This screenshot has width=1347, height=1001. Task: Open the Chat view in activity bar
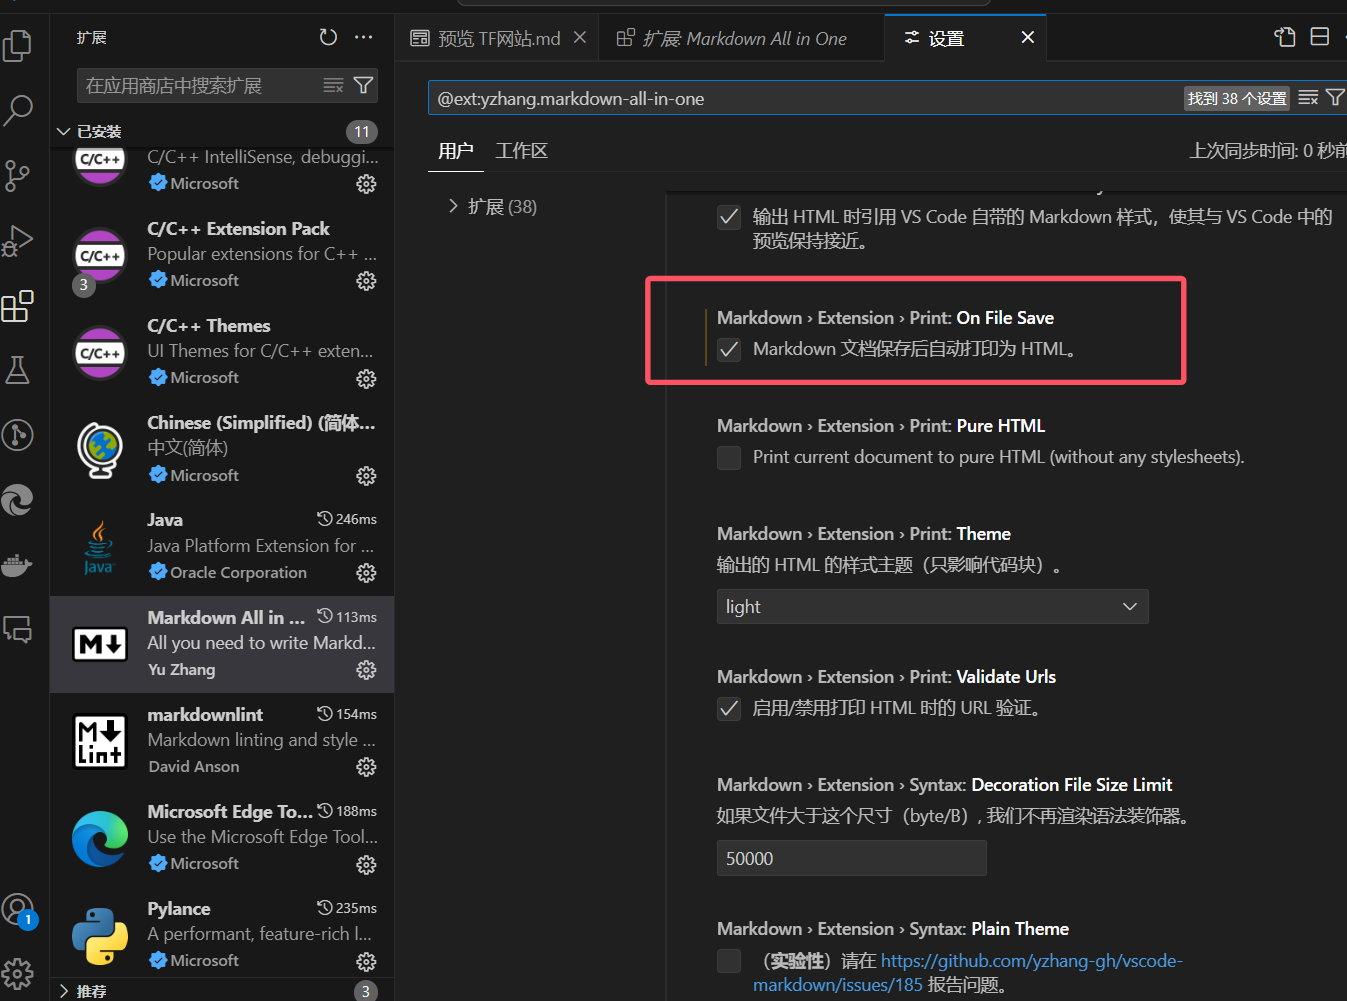[18, 630]
